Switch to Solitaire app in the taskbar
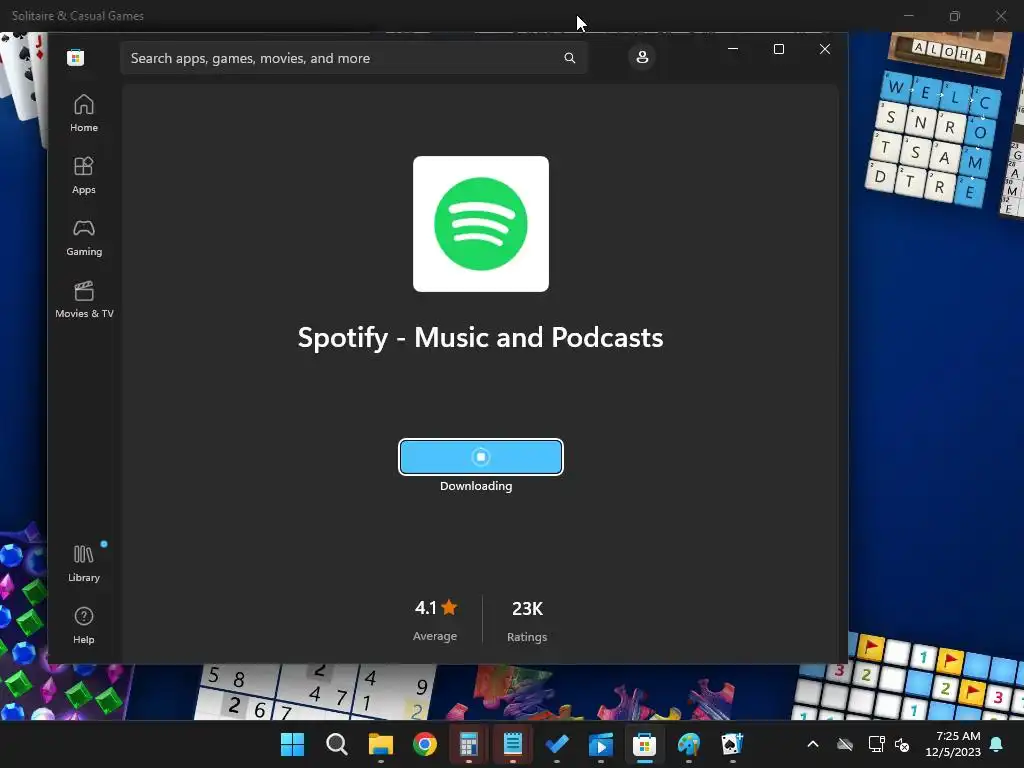 click(x=732, y=744)
